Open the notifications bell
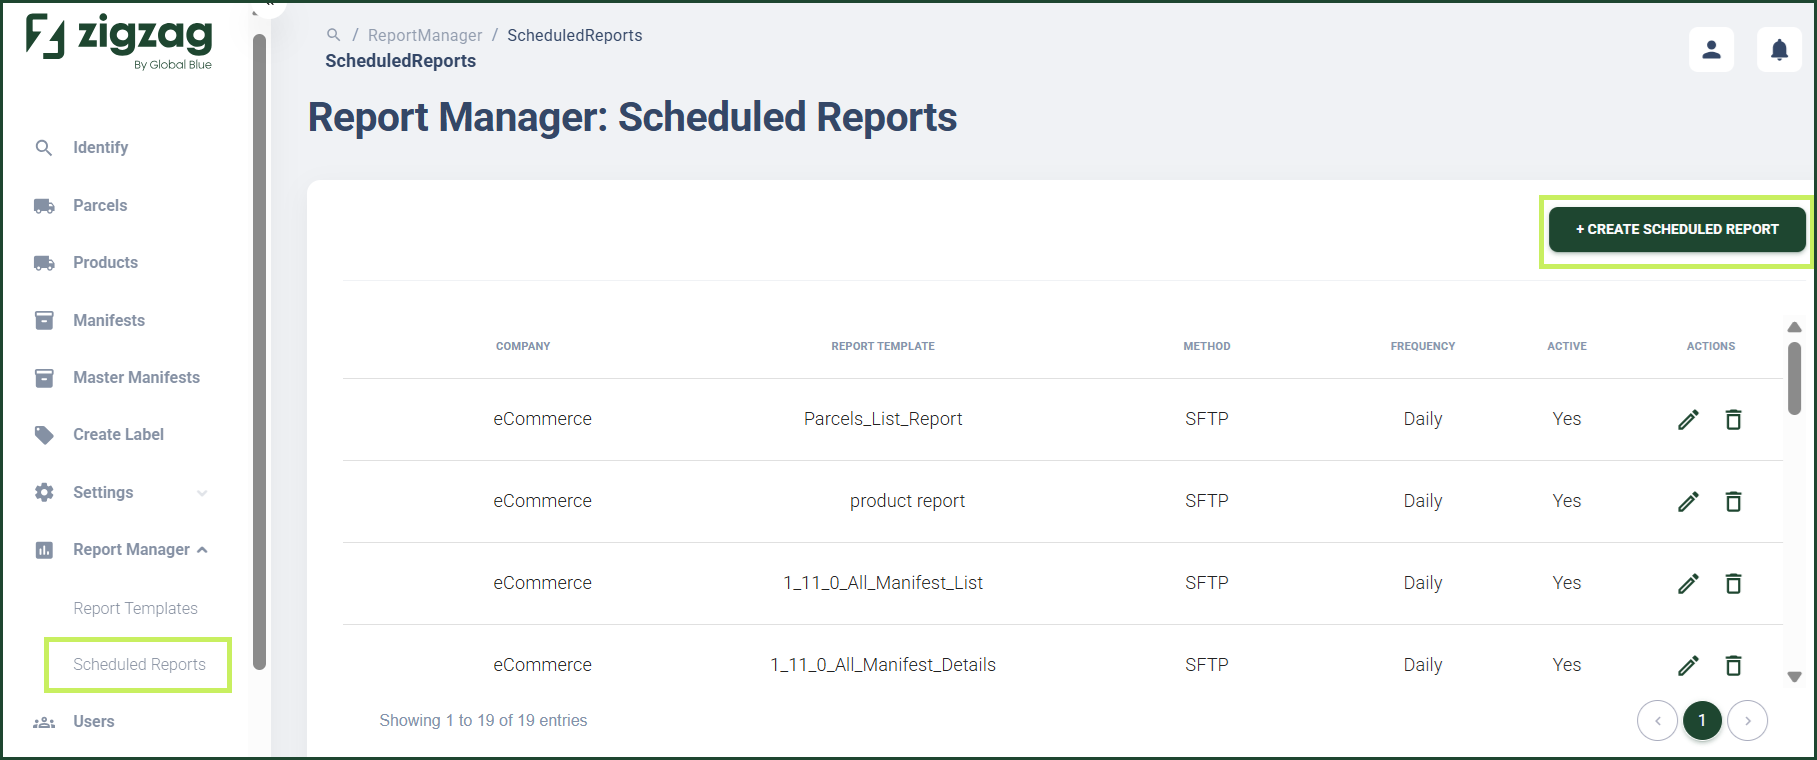This screenshot has width=1817, height=760. click(1779, 49)
